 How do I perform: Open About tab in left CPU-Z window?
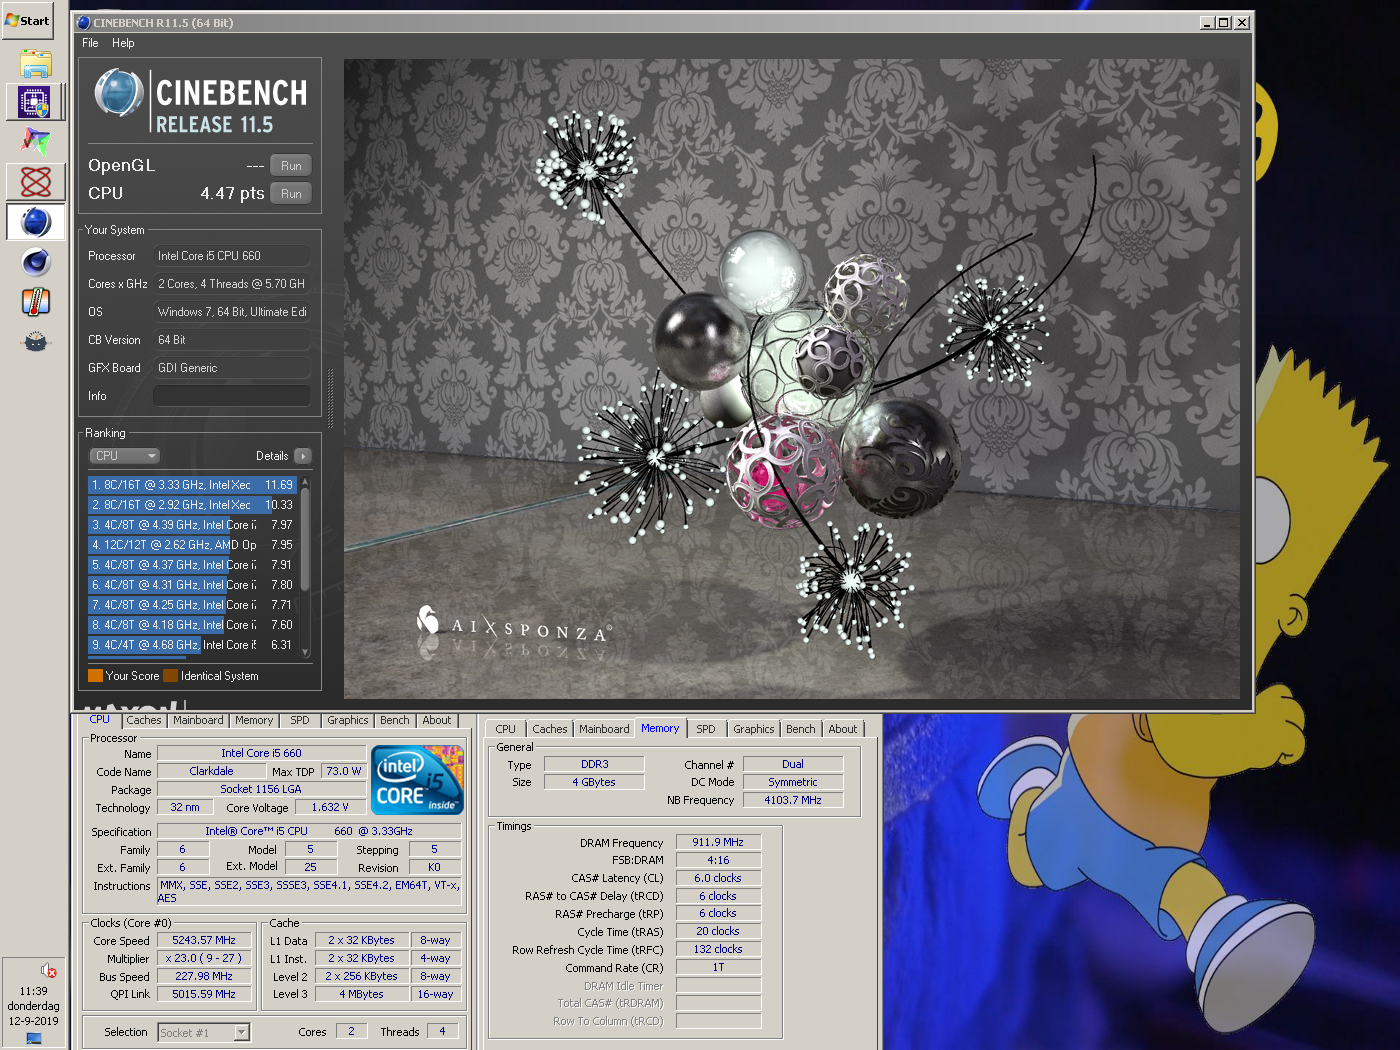[x=437, y=720]
